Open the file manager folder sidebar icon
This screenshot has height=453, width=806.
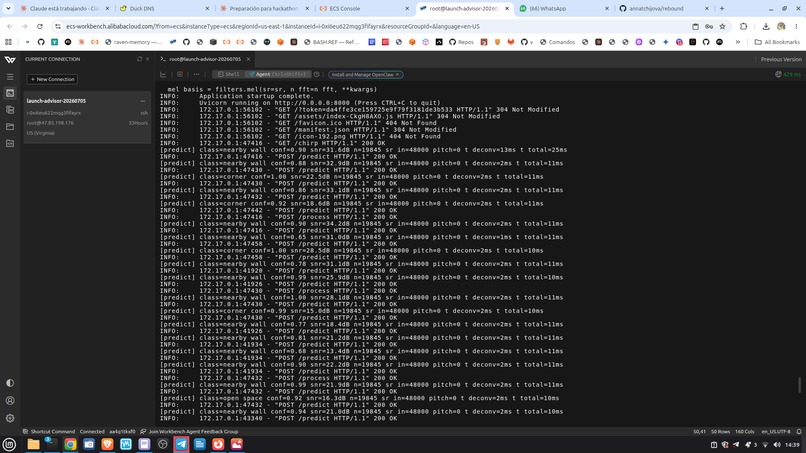pyautogui.click(x=10, y=126)
